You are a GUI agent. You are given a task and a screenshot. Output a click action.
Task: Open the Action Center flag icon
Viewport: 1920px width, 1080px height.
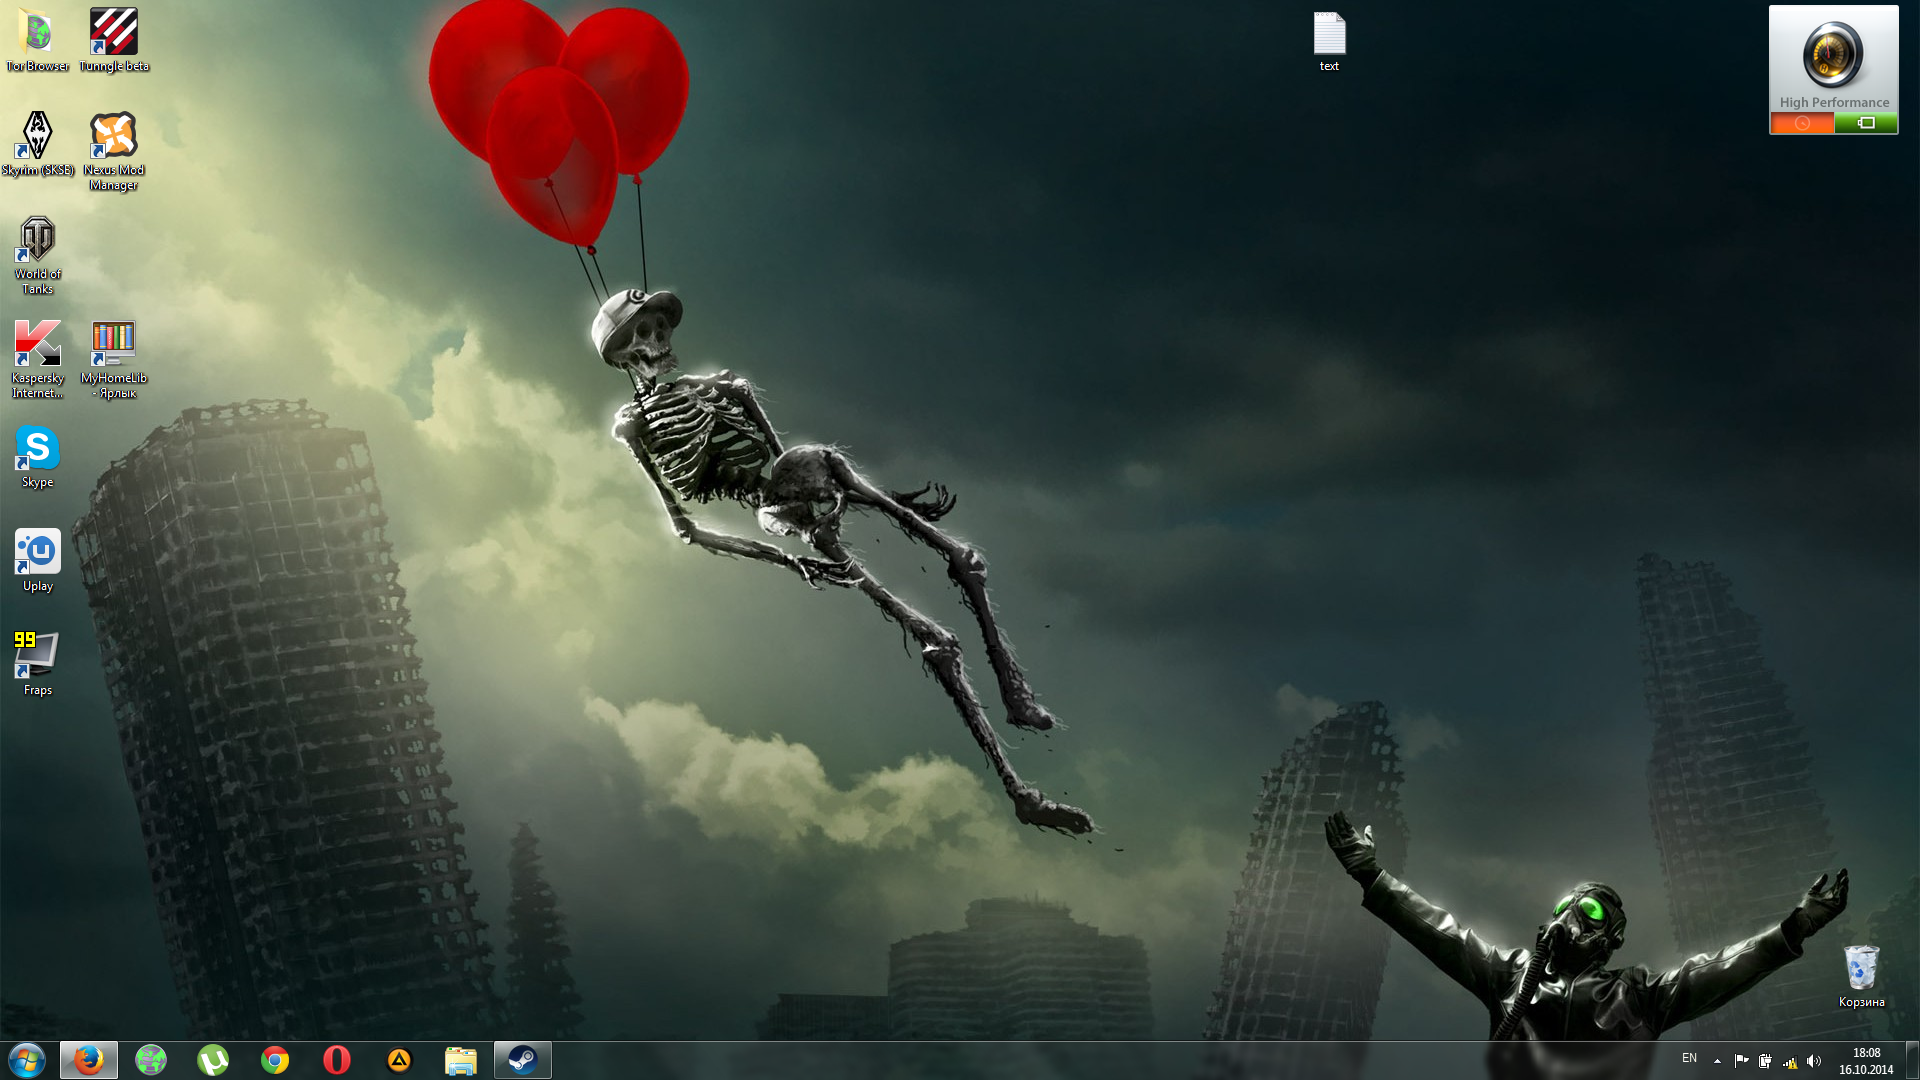[x=1741, y=1061]
